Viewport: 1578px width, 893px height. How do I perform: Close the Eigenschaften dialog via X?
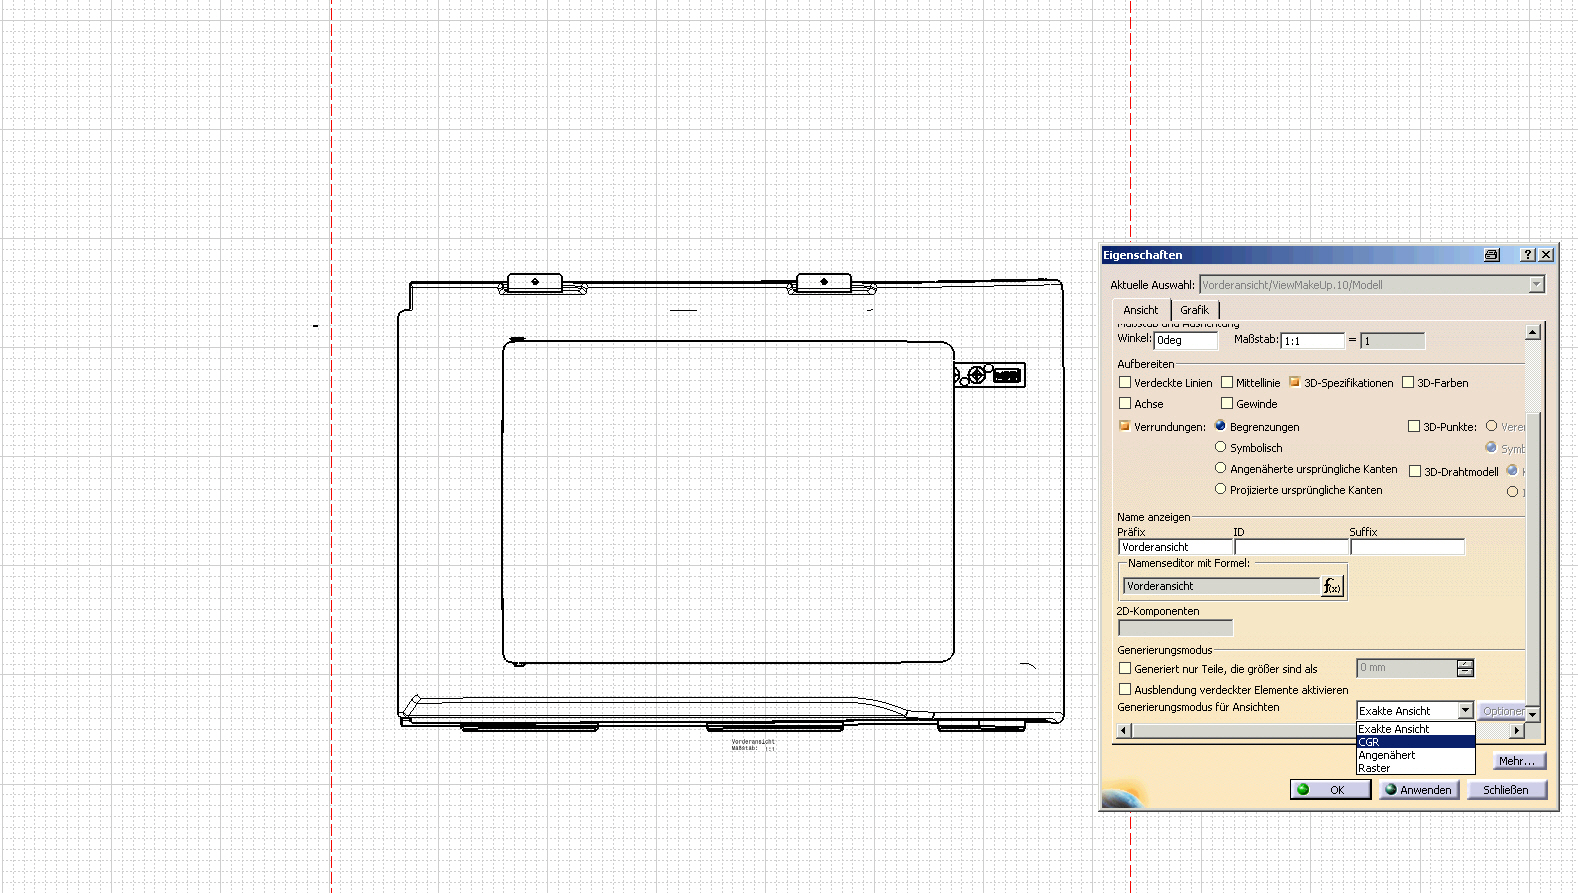click(x=1546, y=255)
